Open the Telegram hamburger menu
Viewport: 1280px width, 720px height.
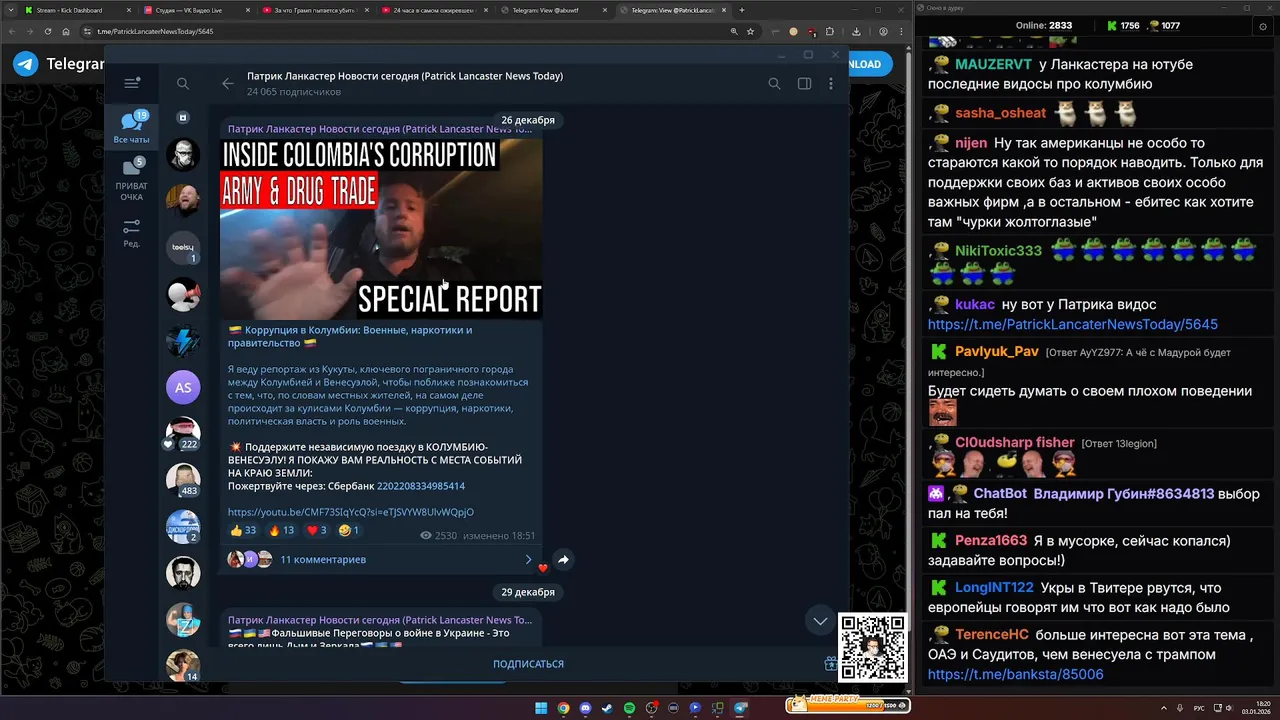click(x=131, y=84)
